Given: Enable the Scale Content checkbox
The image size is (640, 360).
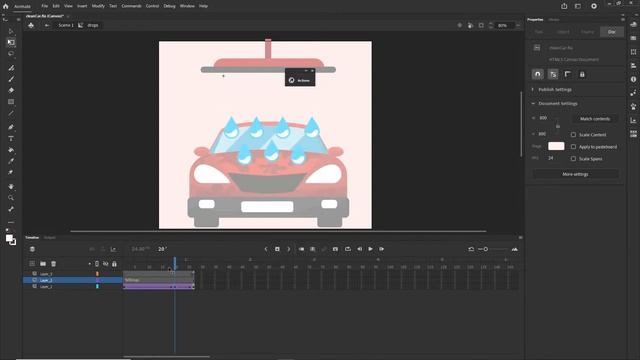Looking at the screenshot, I should coord(573,135).
